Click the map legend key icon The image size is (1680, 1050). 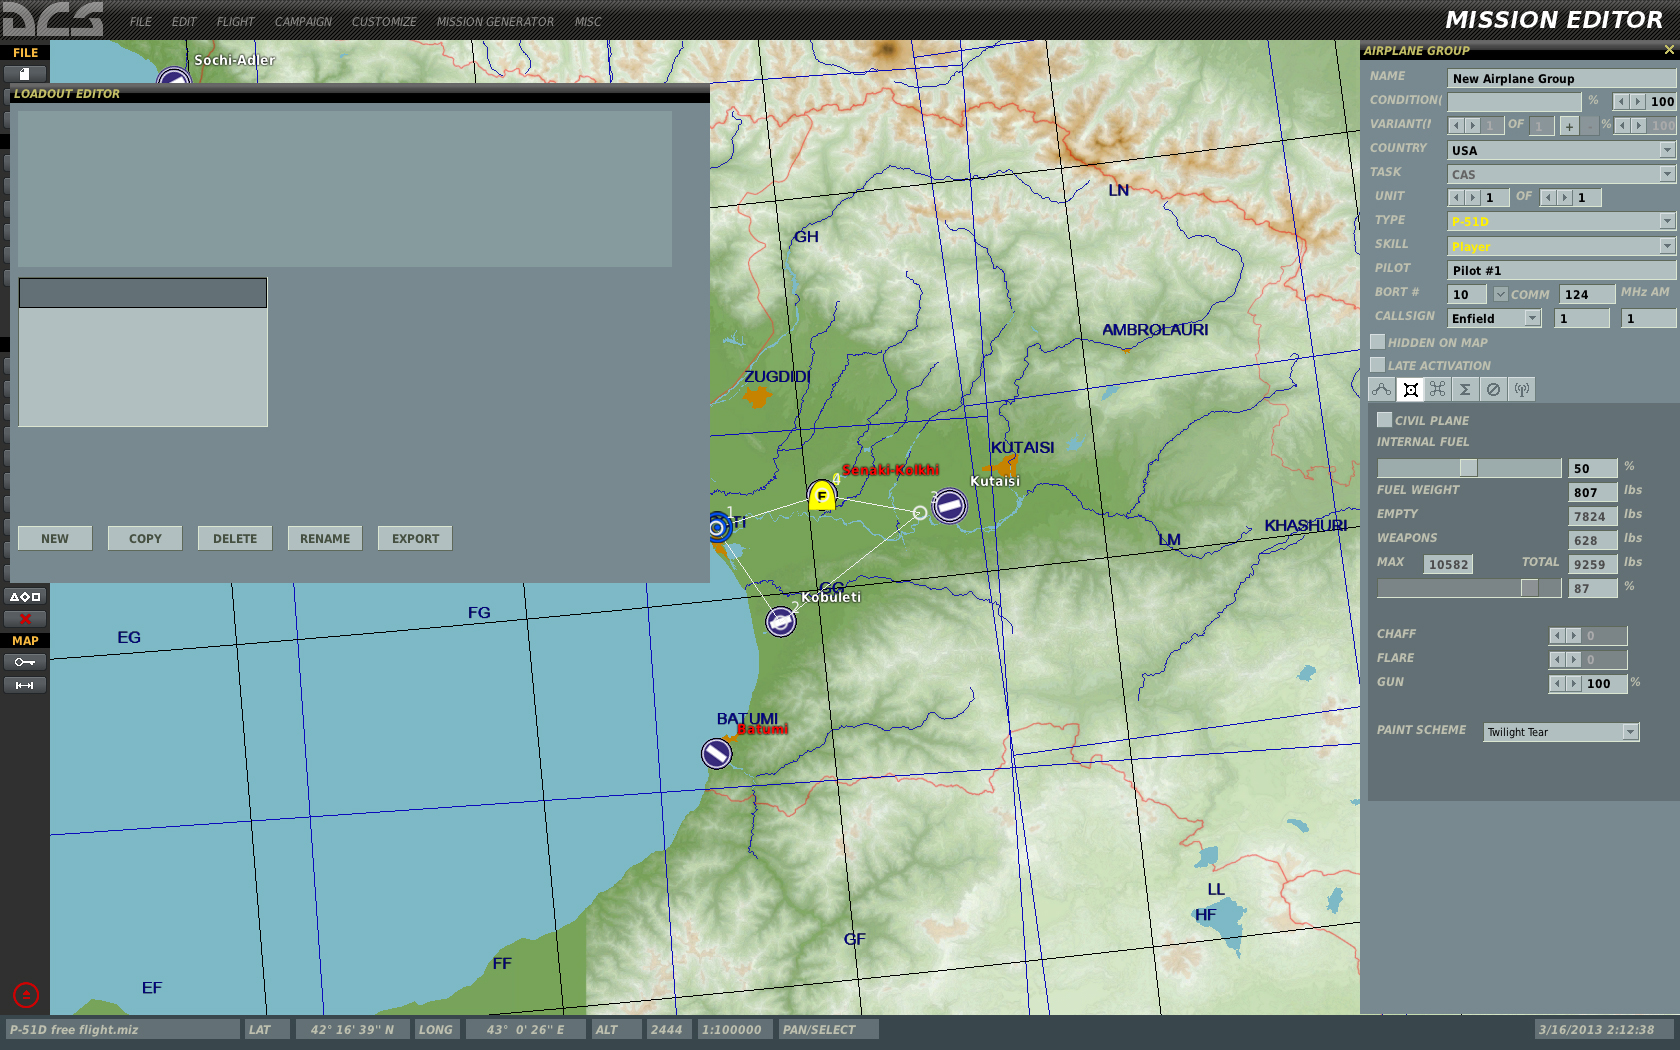(x=25, y=662)
